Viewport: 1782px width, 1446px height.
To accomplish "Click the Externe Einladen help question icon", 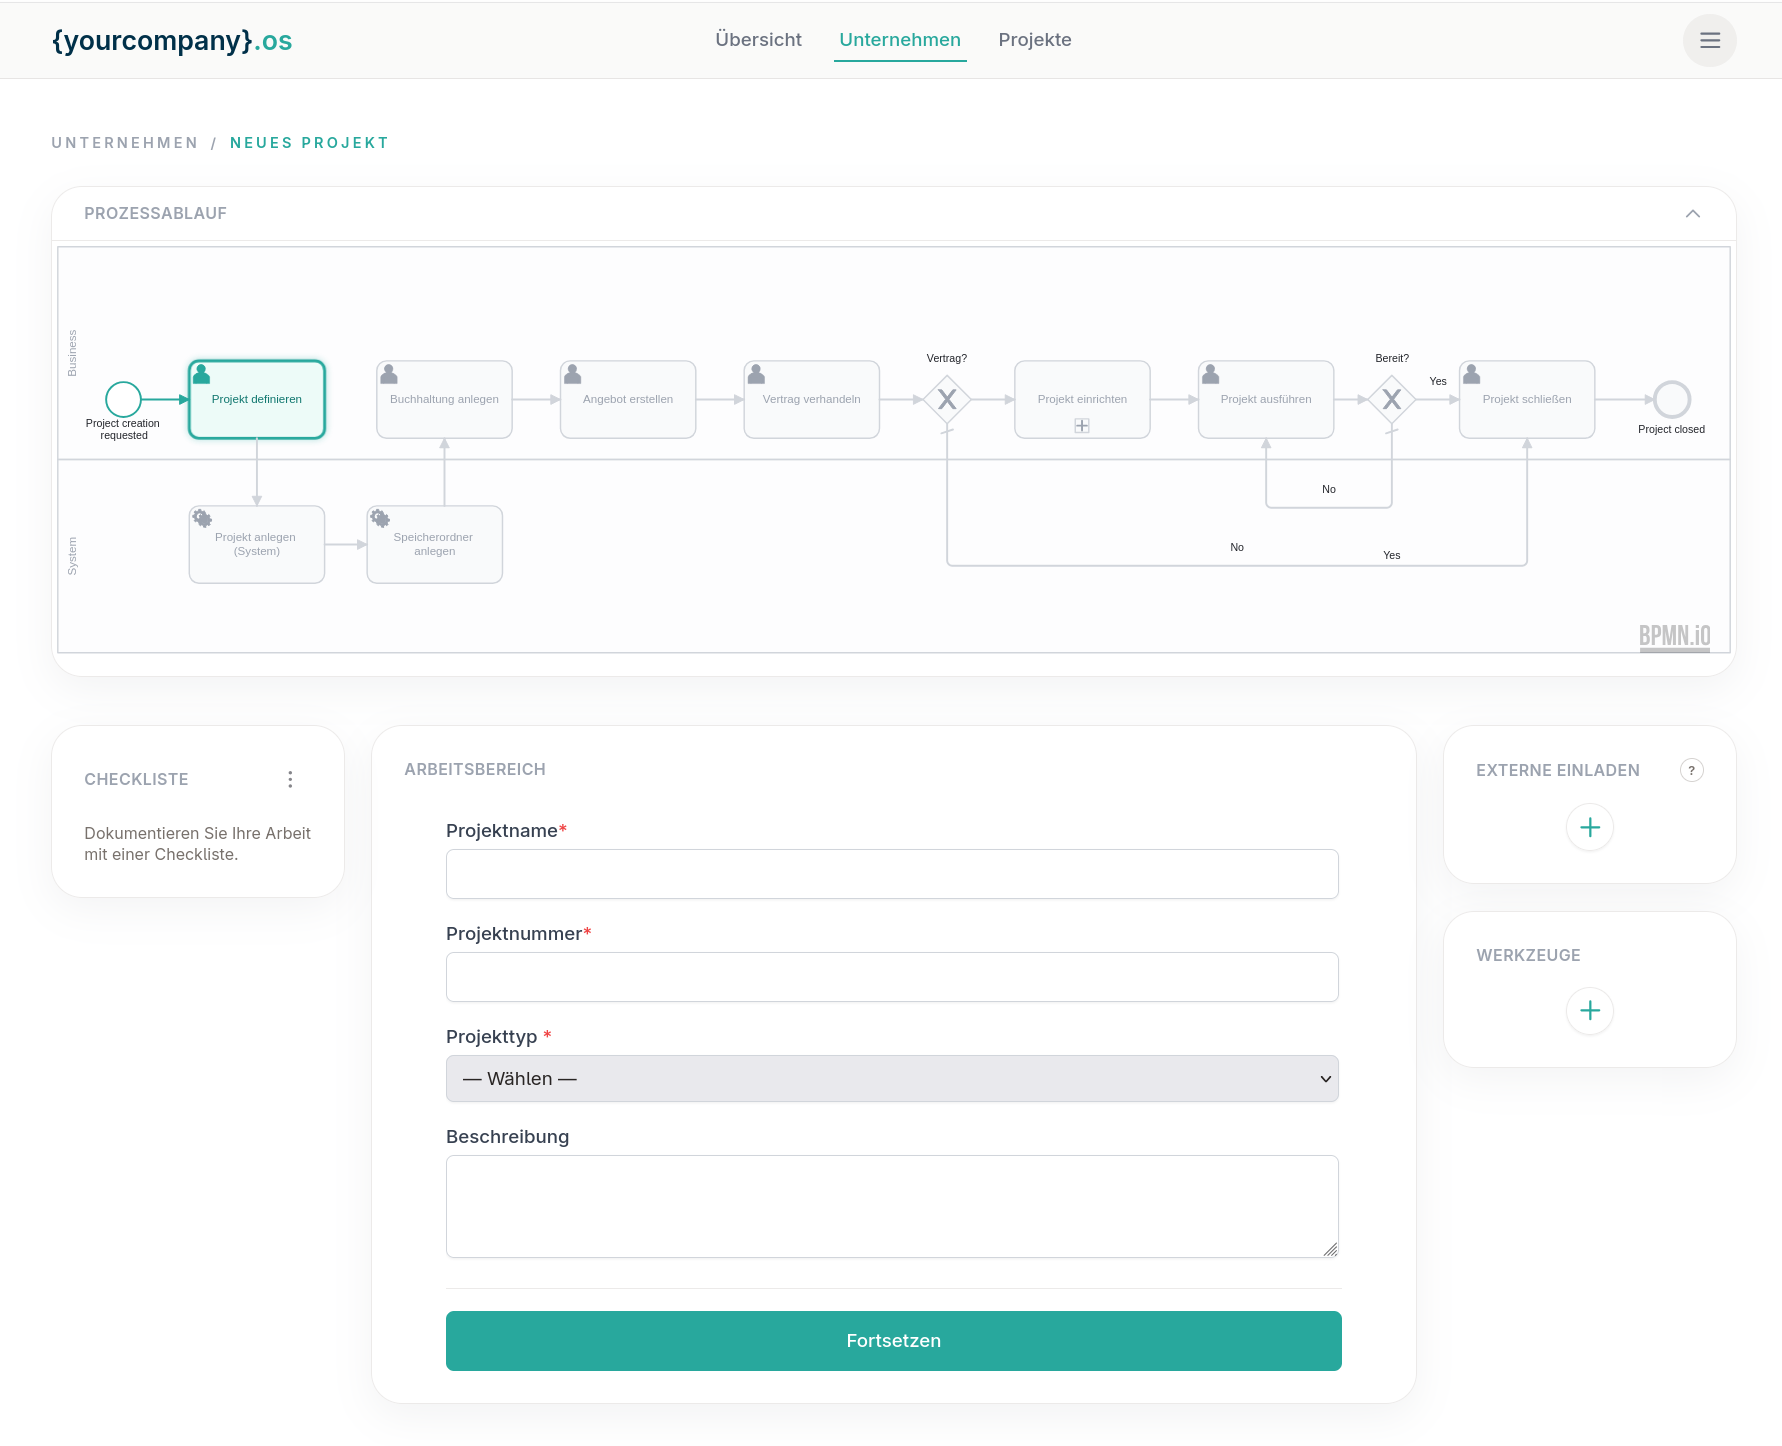I will [x=1691, y=770].
